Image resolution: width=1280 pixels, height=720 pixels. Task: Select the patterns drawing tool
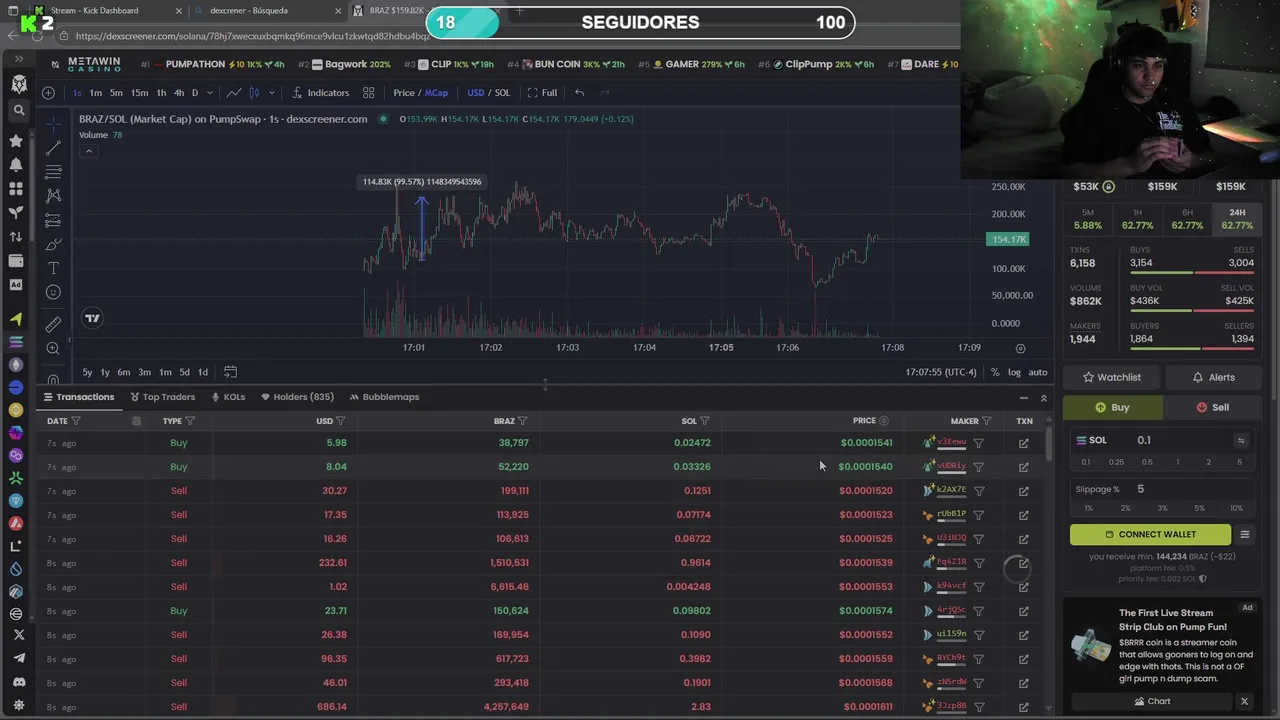pos(53,196)
